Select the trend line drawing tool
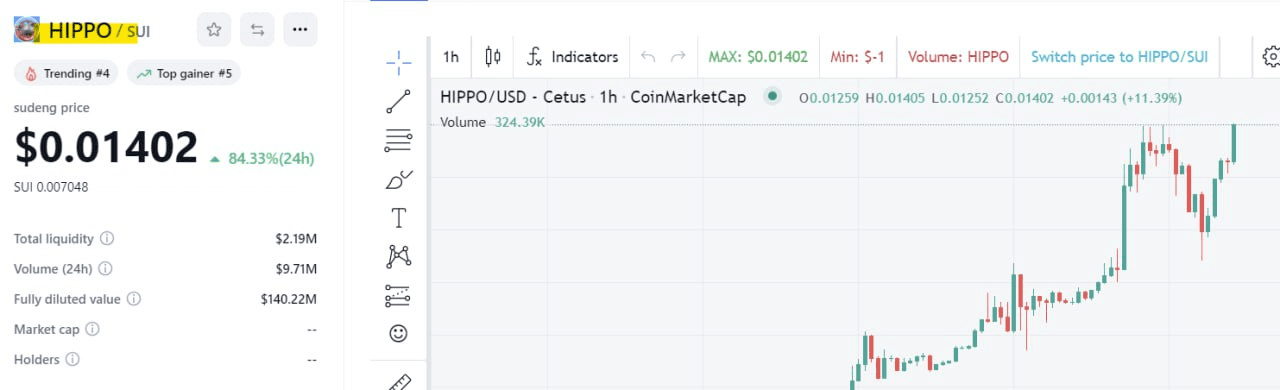 pyautogui.click(x=399, y=101)
